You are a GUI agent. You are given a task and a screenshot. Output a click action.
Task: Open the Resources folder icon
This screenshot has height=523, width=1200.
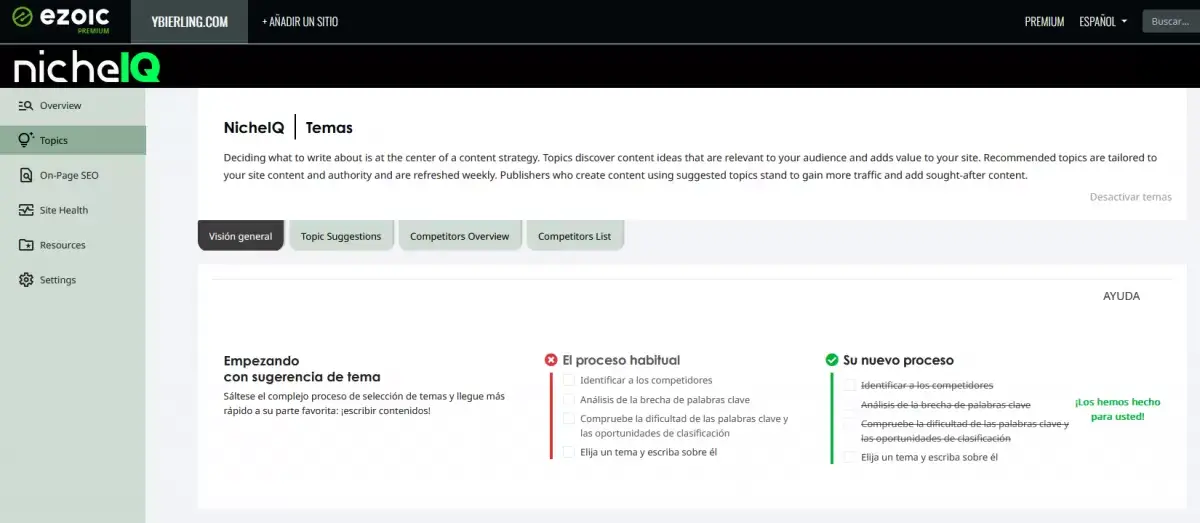coord(26,246)
